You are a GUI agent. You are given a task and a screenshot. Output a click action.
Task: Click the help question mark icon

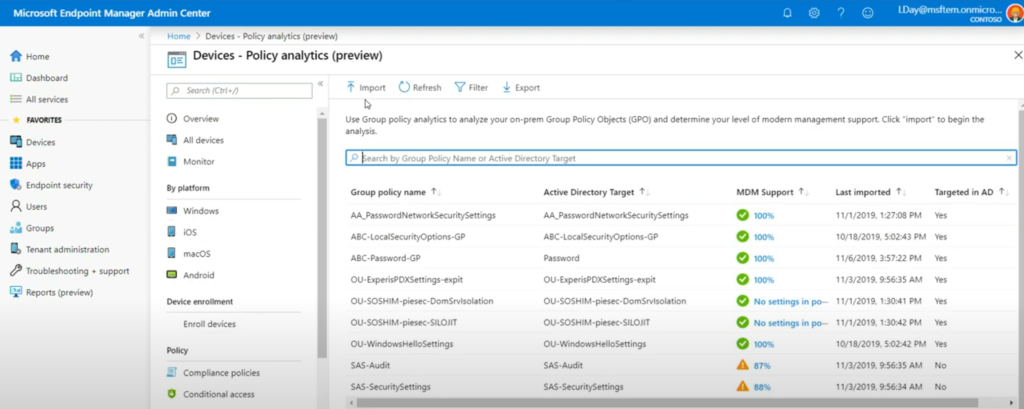(841, 13)
